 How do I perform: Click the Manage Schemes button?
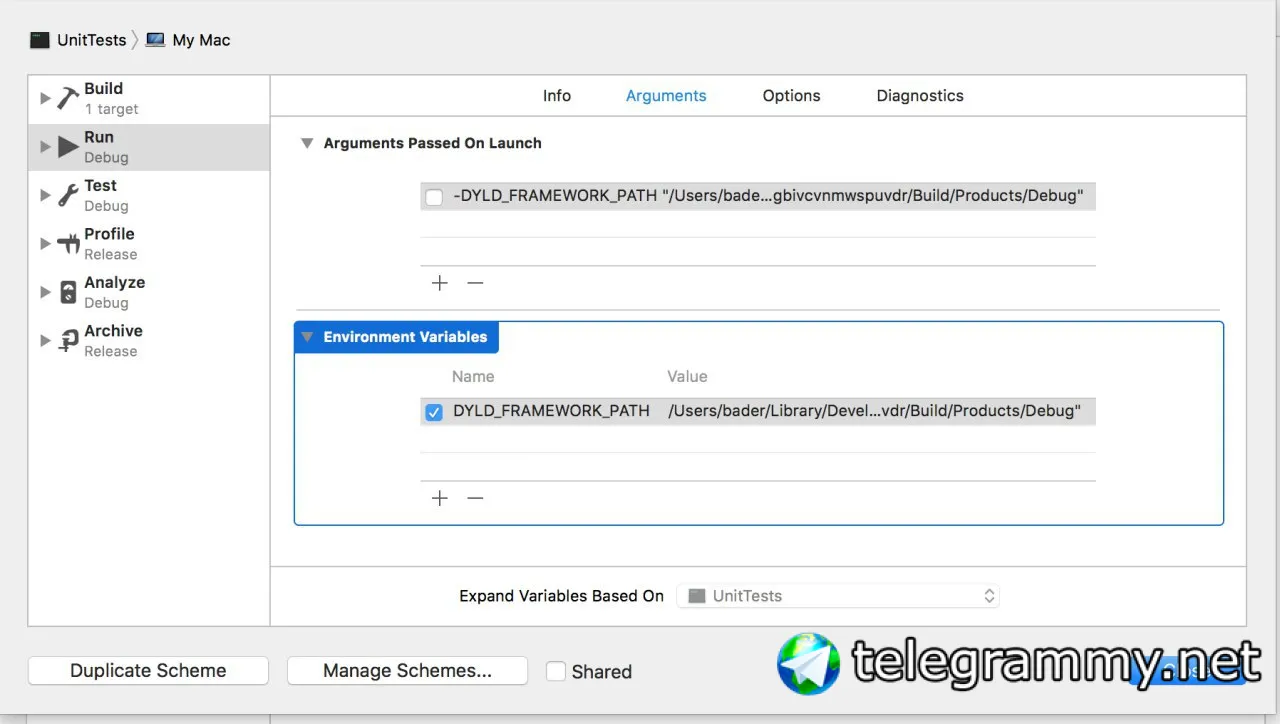pyautogui.click(x=407, y=671)
